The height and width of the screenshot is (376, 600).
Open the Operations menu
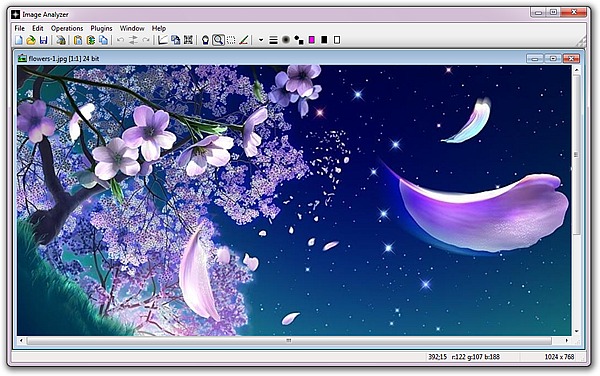click(67, 28)
